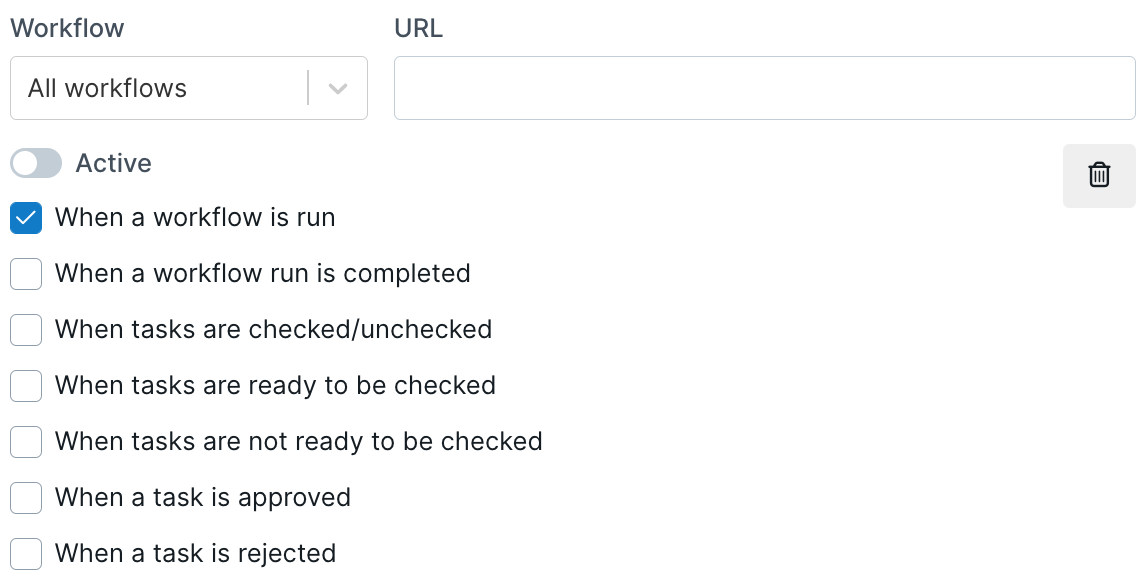
Task: Open the "All workflows" combo box
Action: 160,88
